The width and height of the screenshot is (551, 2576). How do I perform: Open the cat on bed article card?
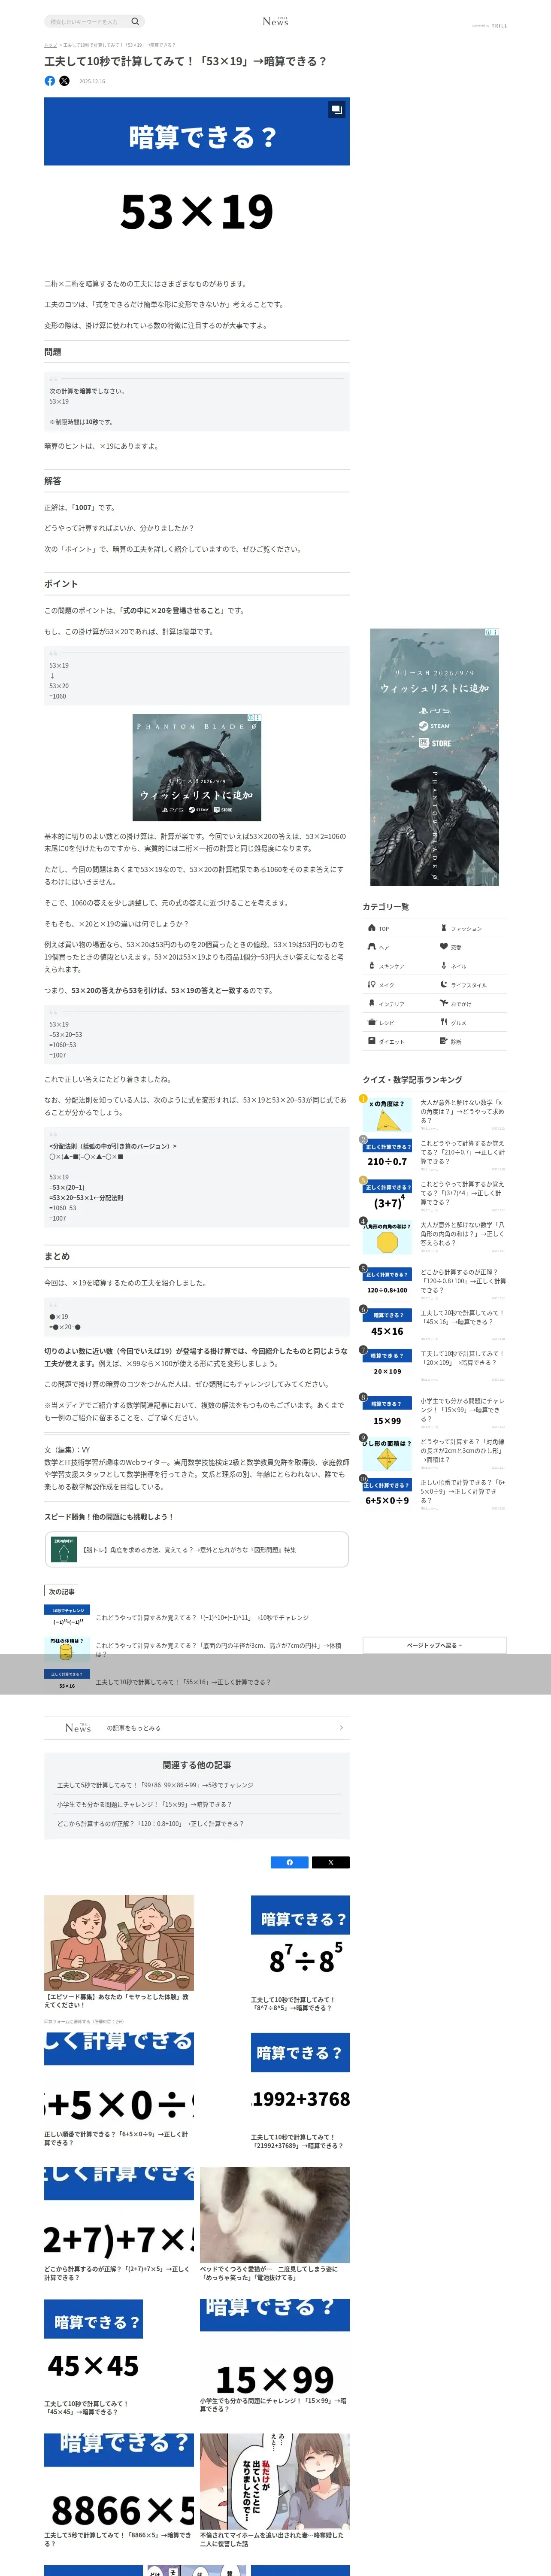point(275,2225)
